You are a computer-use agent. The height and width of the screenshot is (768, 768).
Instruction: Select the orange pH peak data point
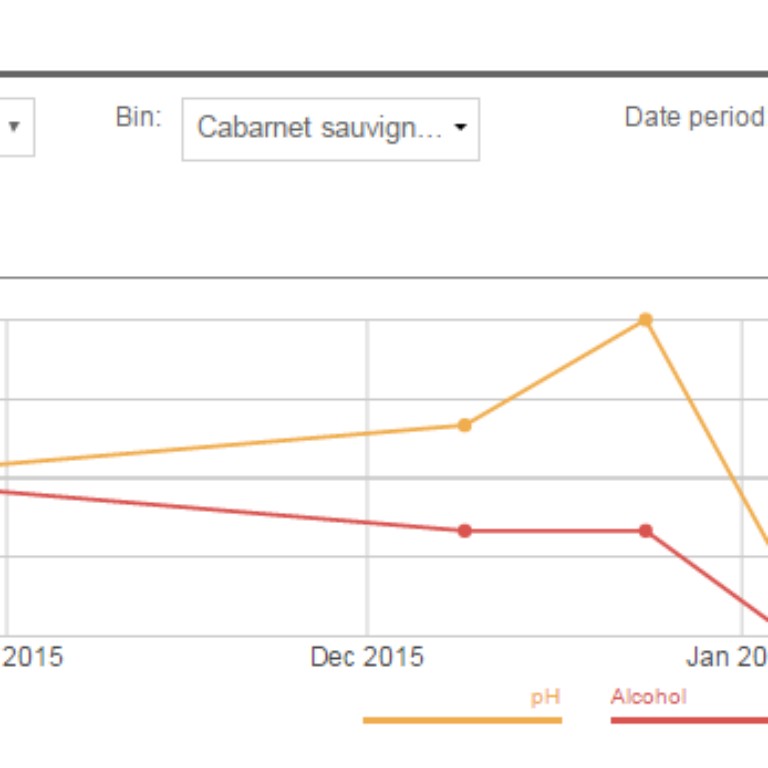click(646, 320)
